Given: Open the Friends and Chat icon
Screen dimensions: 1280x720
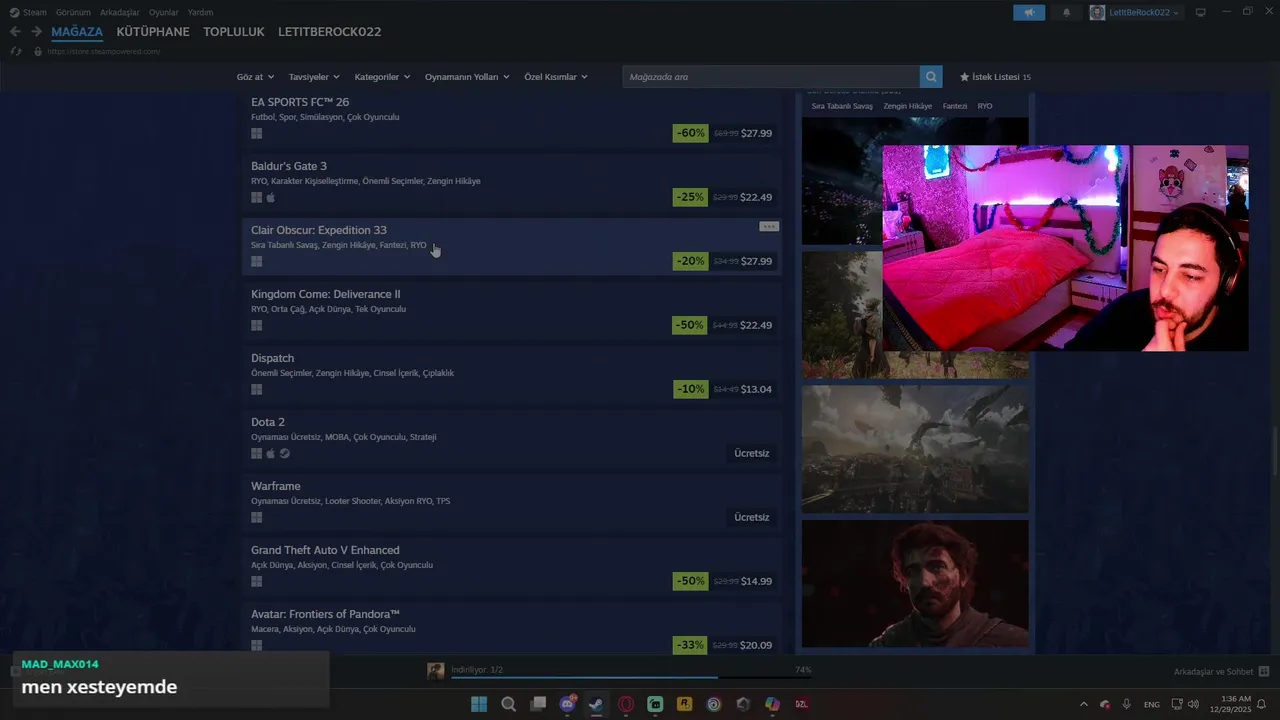Looking at the screenshot, I should pos(1264,671).
